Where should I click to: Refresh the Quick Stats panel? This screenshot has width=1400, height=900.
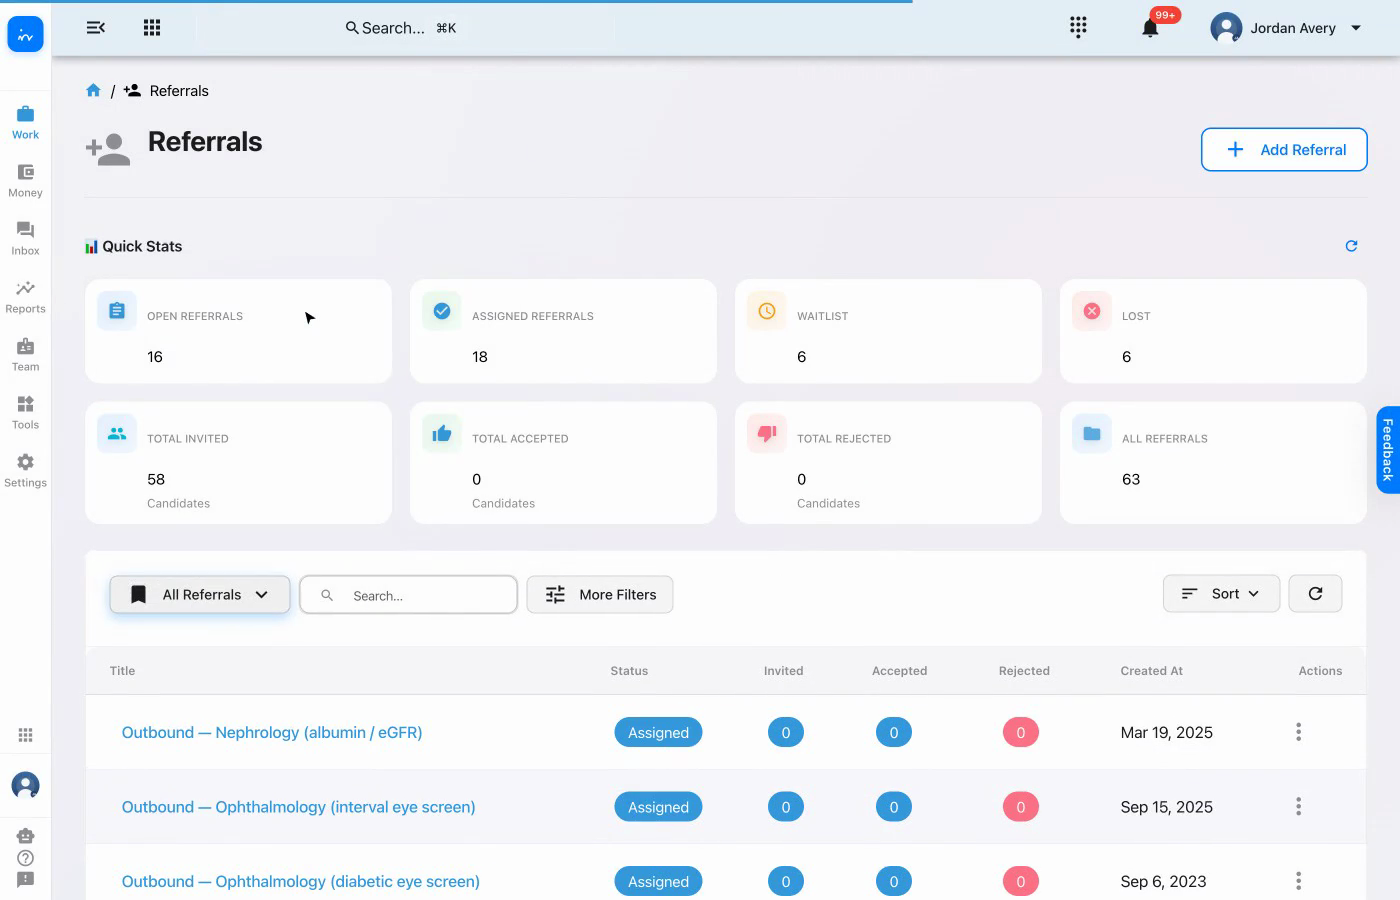pyautogui.click(x=1351, y=246)
